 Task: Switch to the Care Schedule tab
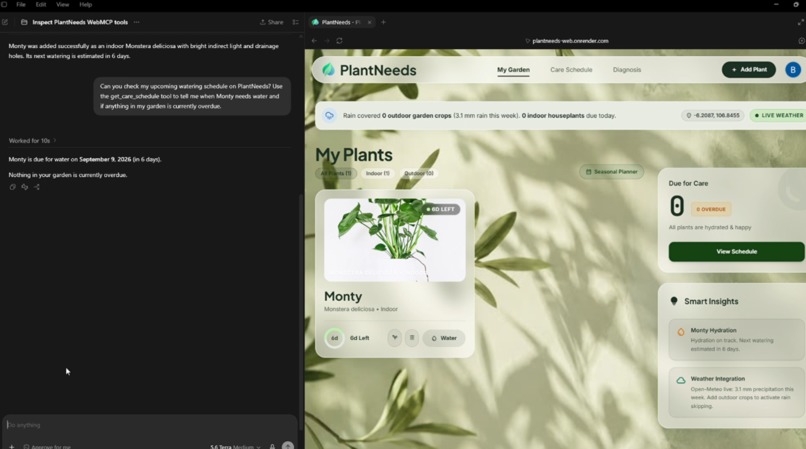(571, 69)
